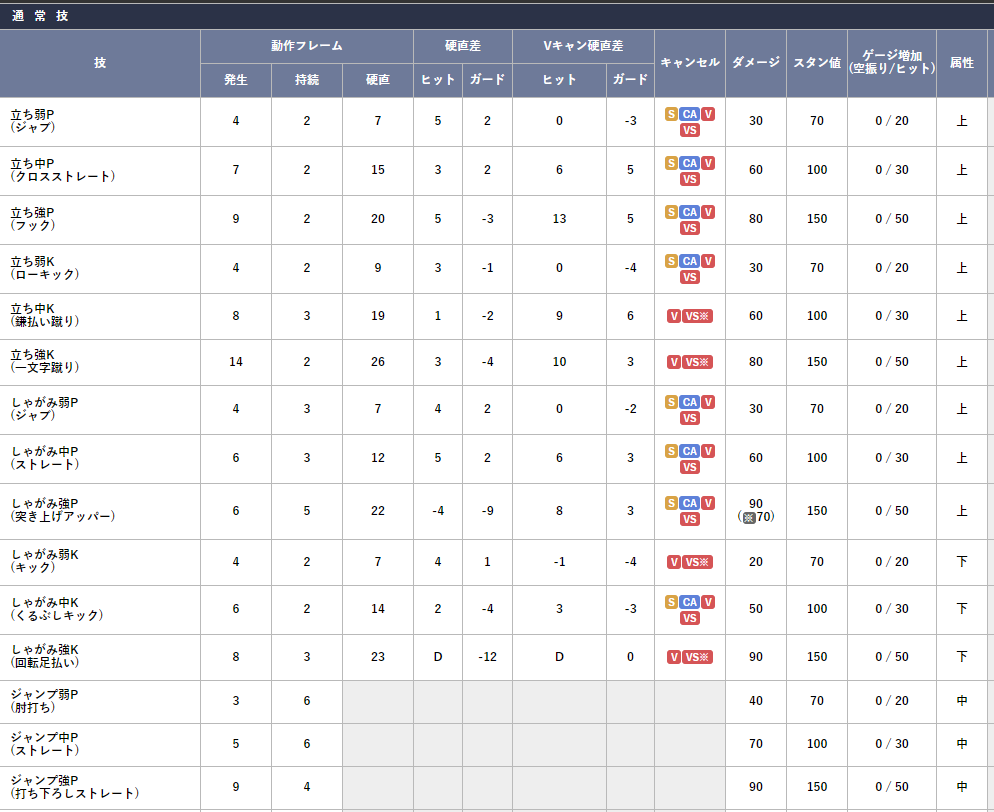
Task: Click recovery value 26 in 立ち強K row
Action: 378,362
